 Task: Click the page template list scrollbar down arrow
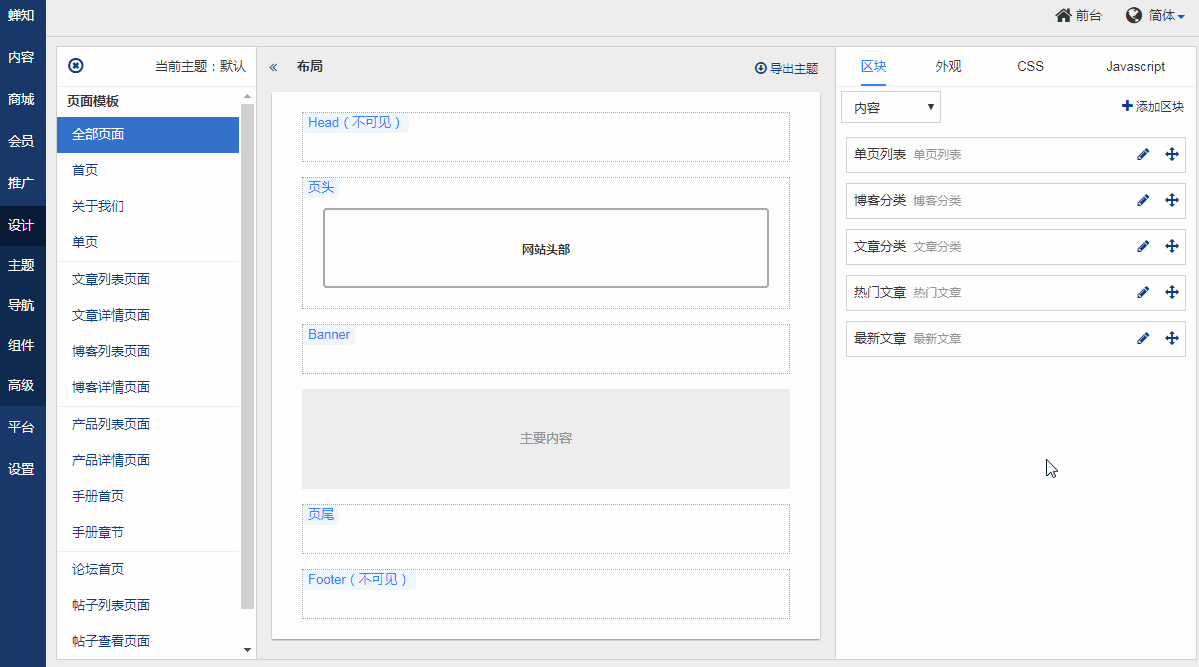pos(248,650)
